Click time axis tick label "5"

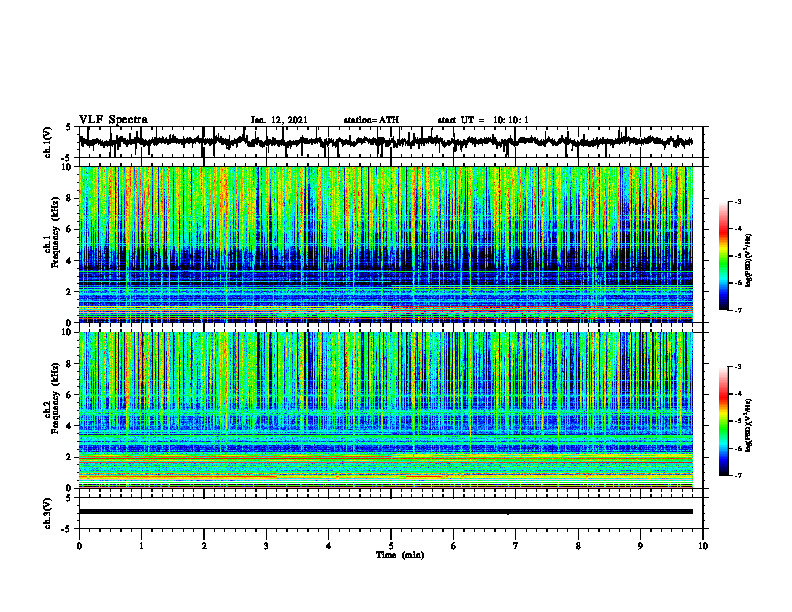(391, 546)
